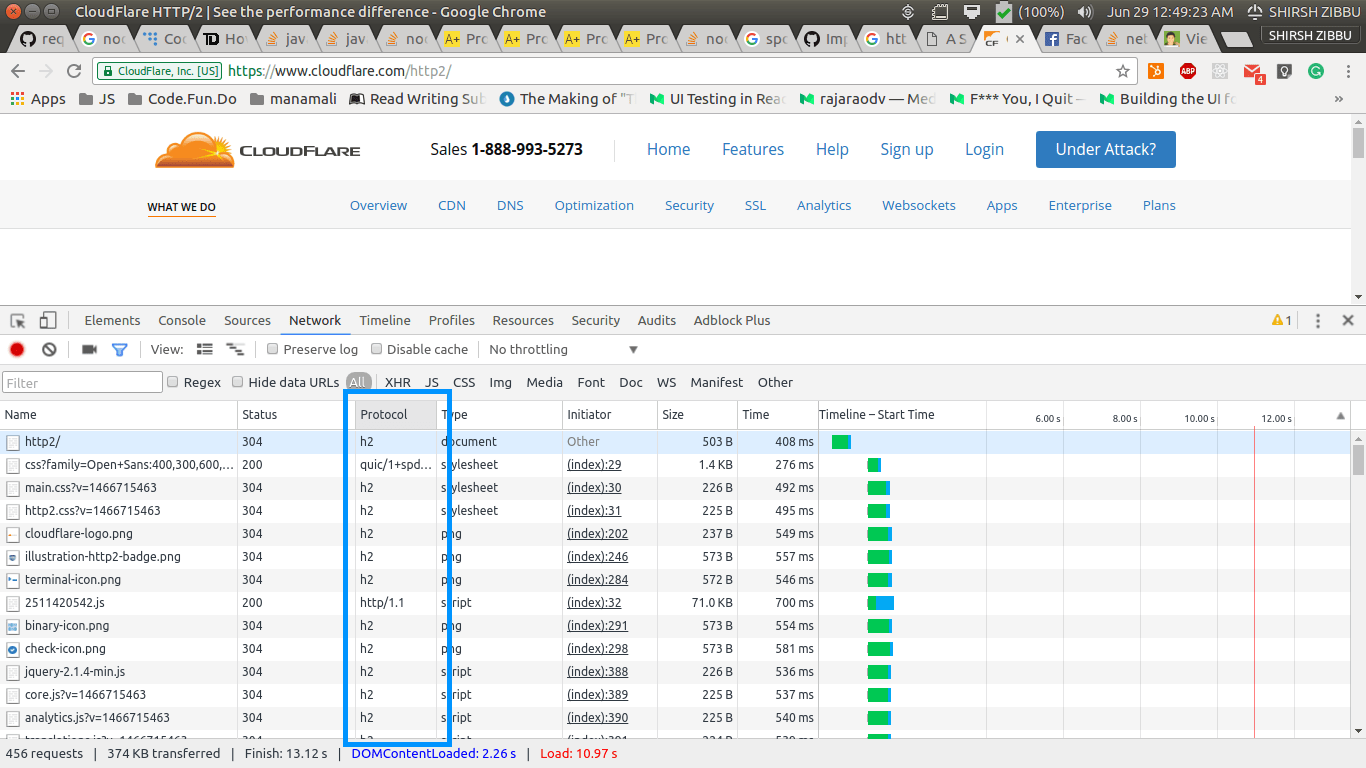
Task: Open the Adblock Plus ABP extension icon
Action: point(1188,71)
